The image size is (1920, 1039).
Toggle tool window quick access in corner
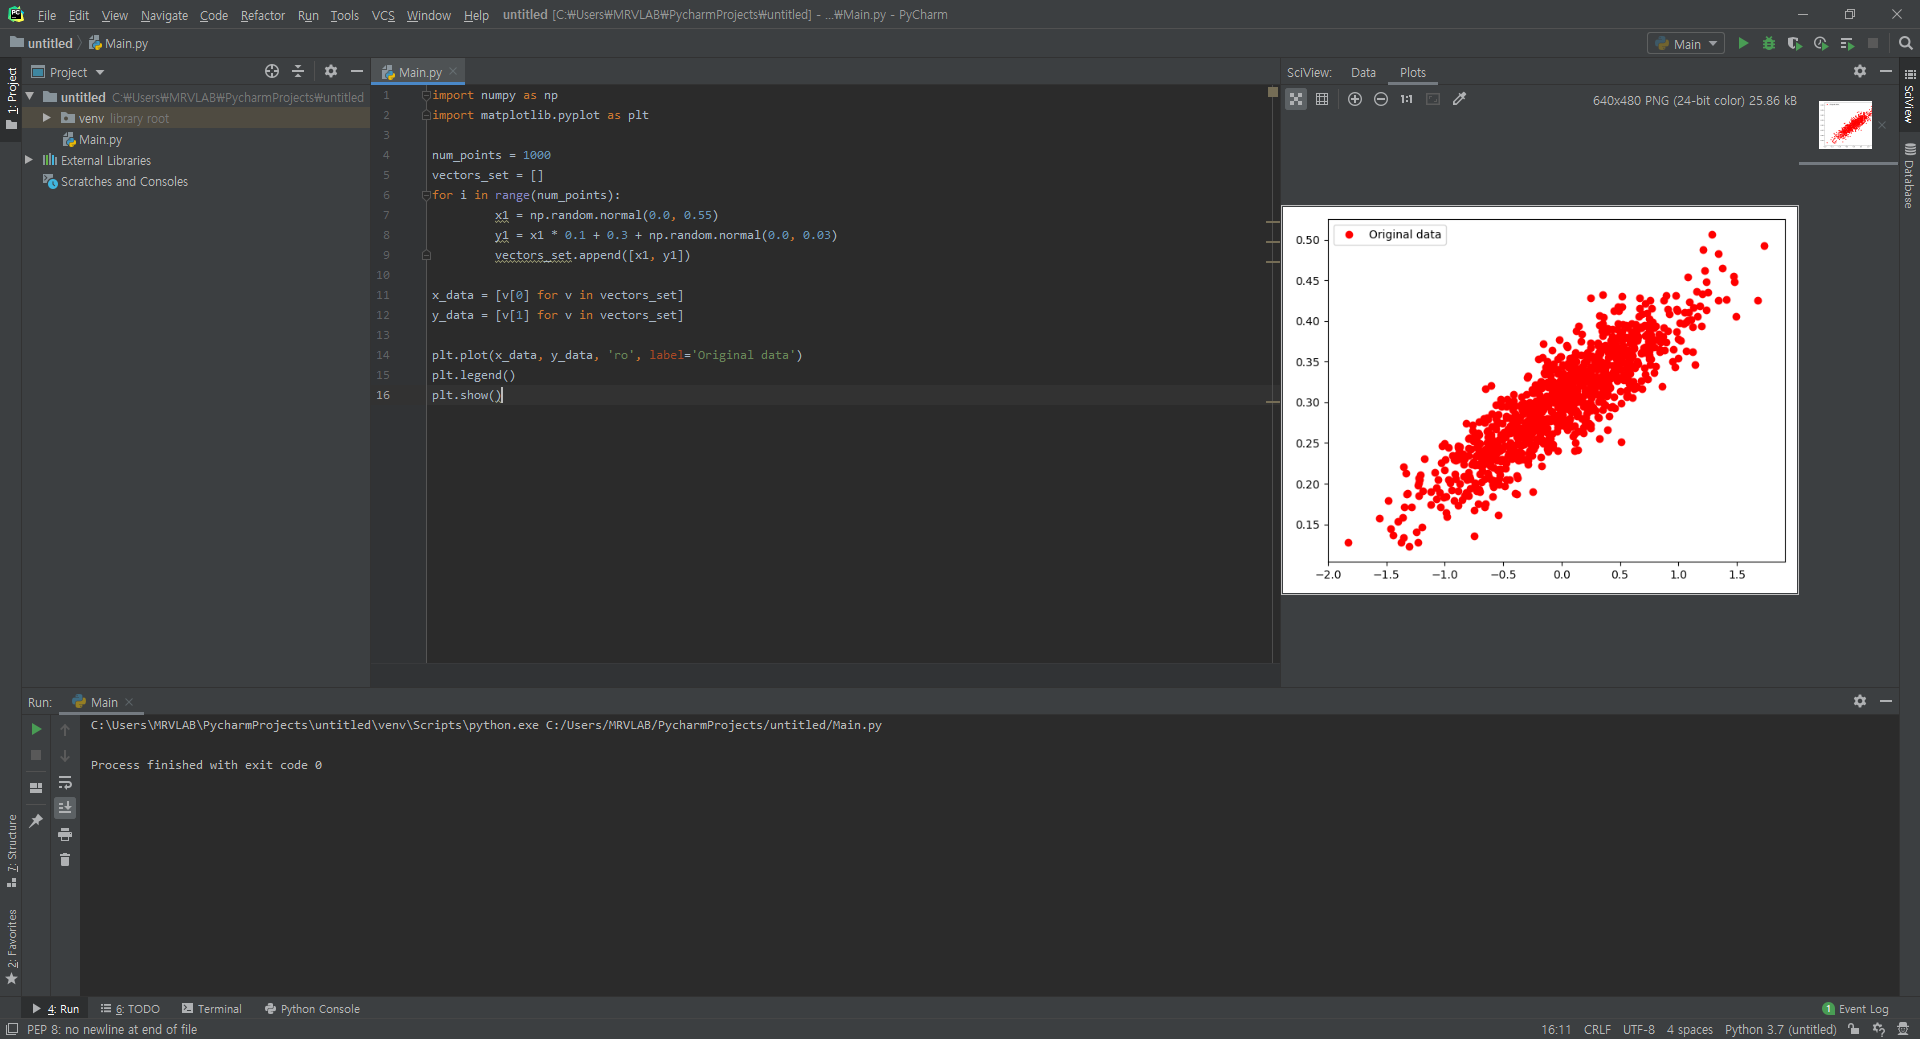[x=11, y=1029]
